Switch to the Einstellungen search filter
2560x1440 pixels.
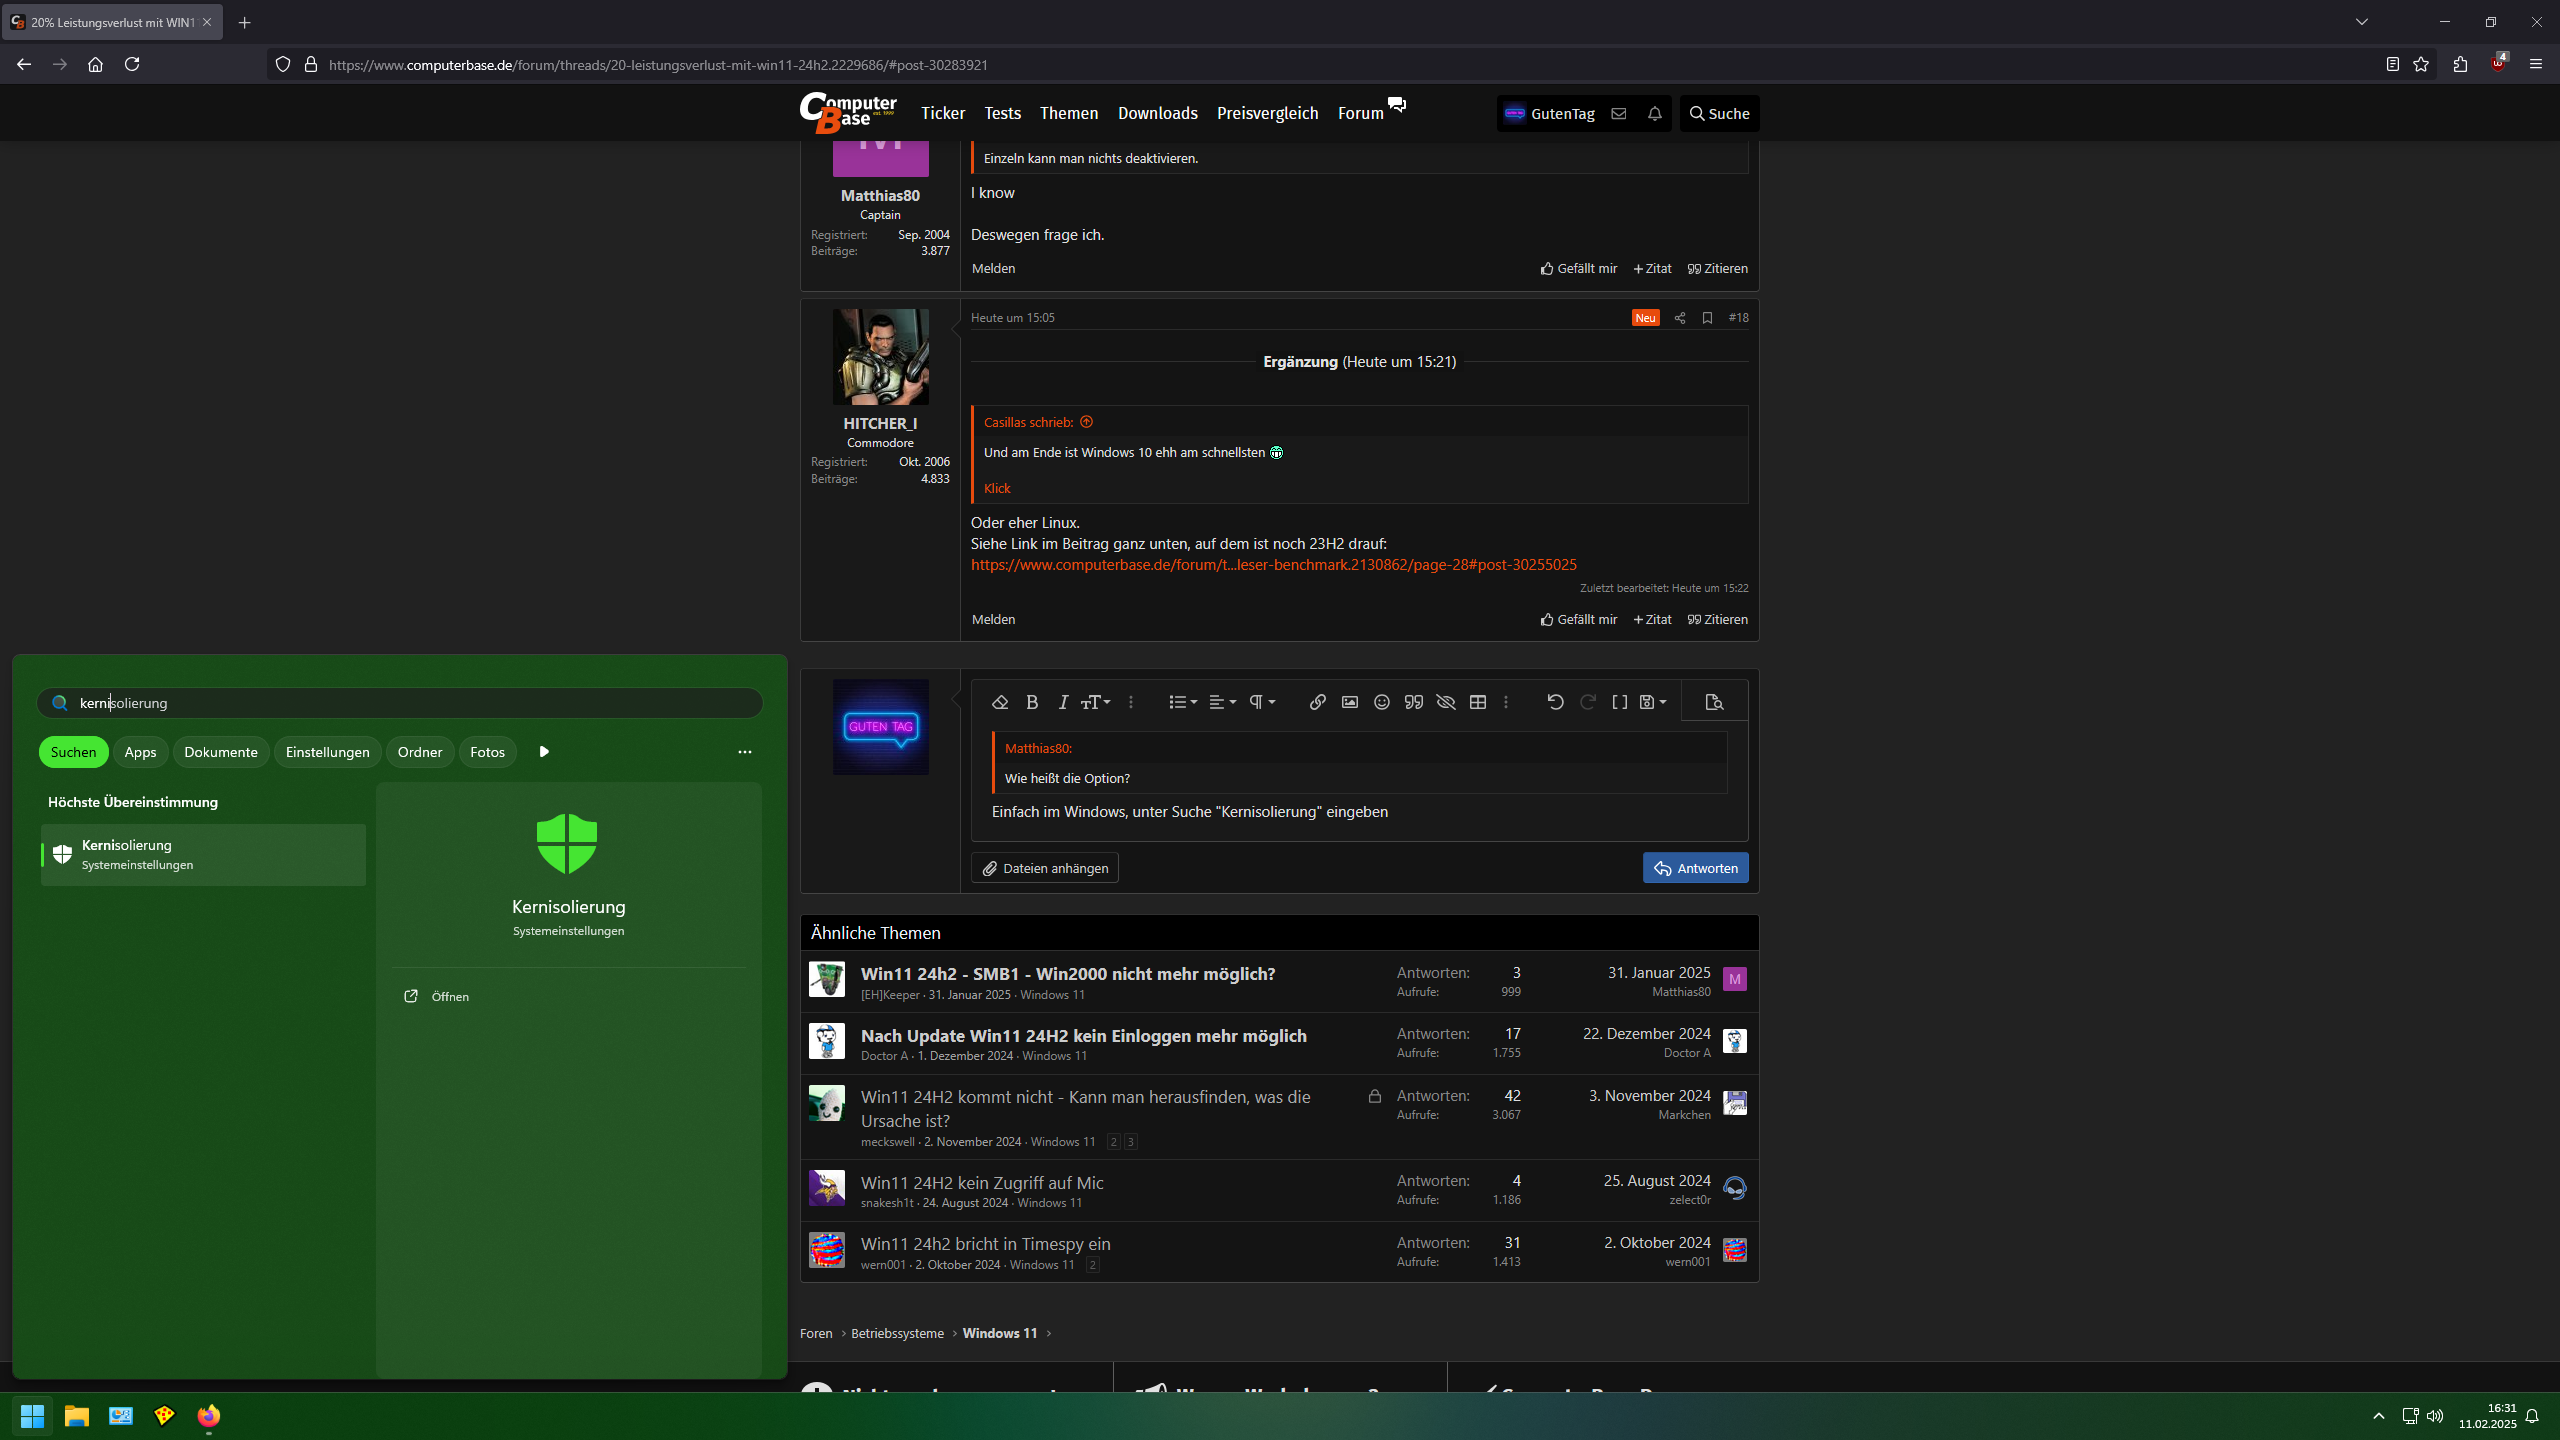(x=327, y=751)
